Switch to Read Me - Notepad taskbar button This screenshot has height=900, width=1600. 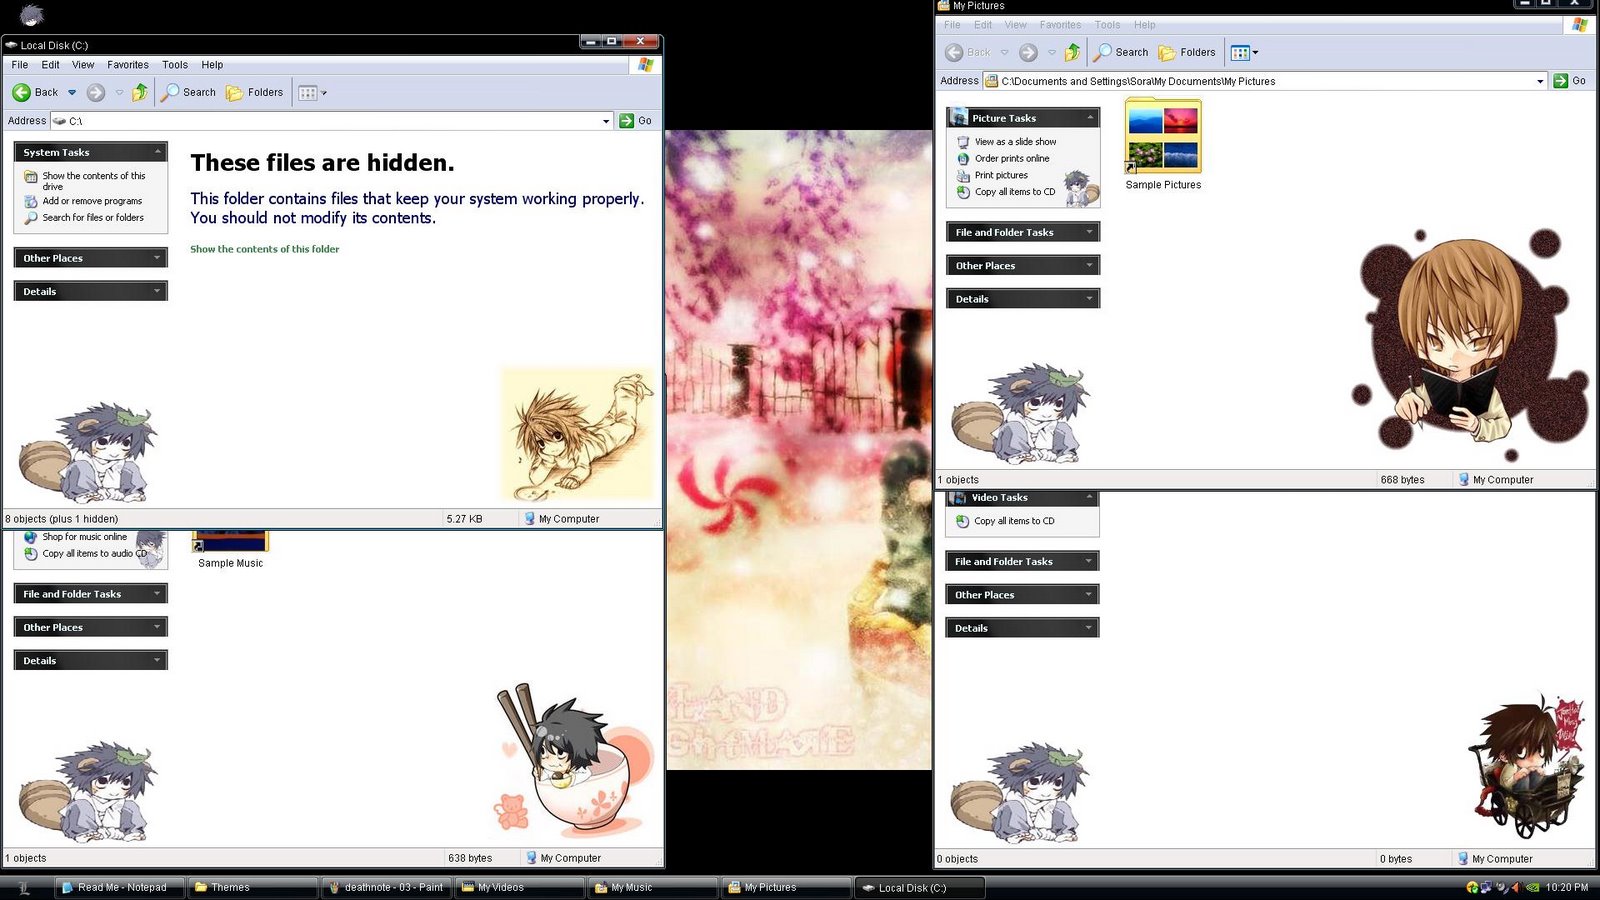(x=119, y=887)
